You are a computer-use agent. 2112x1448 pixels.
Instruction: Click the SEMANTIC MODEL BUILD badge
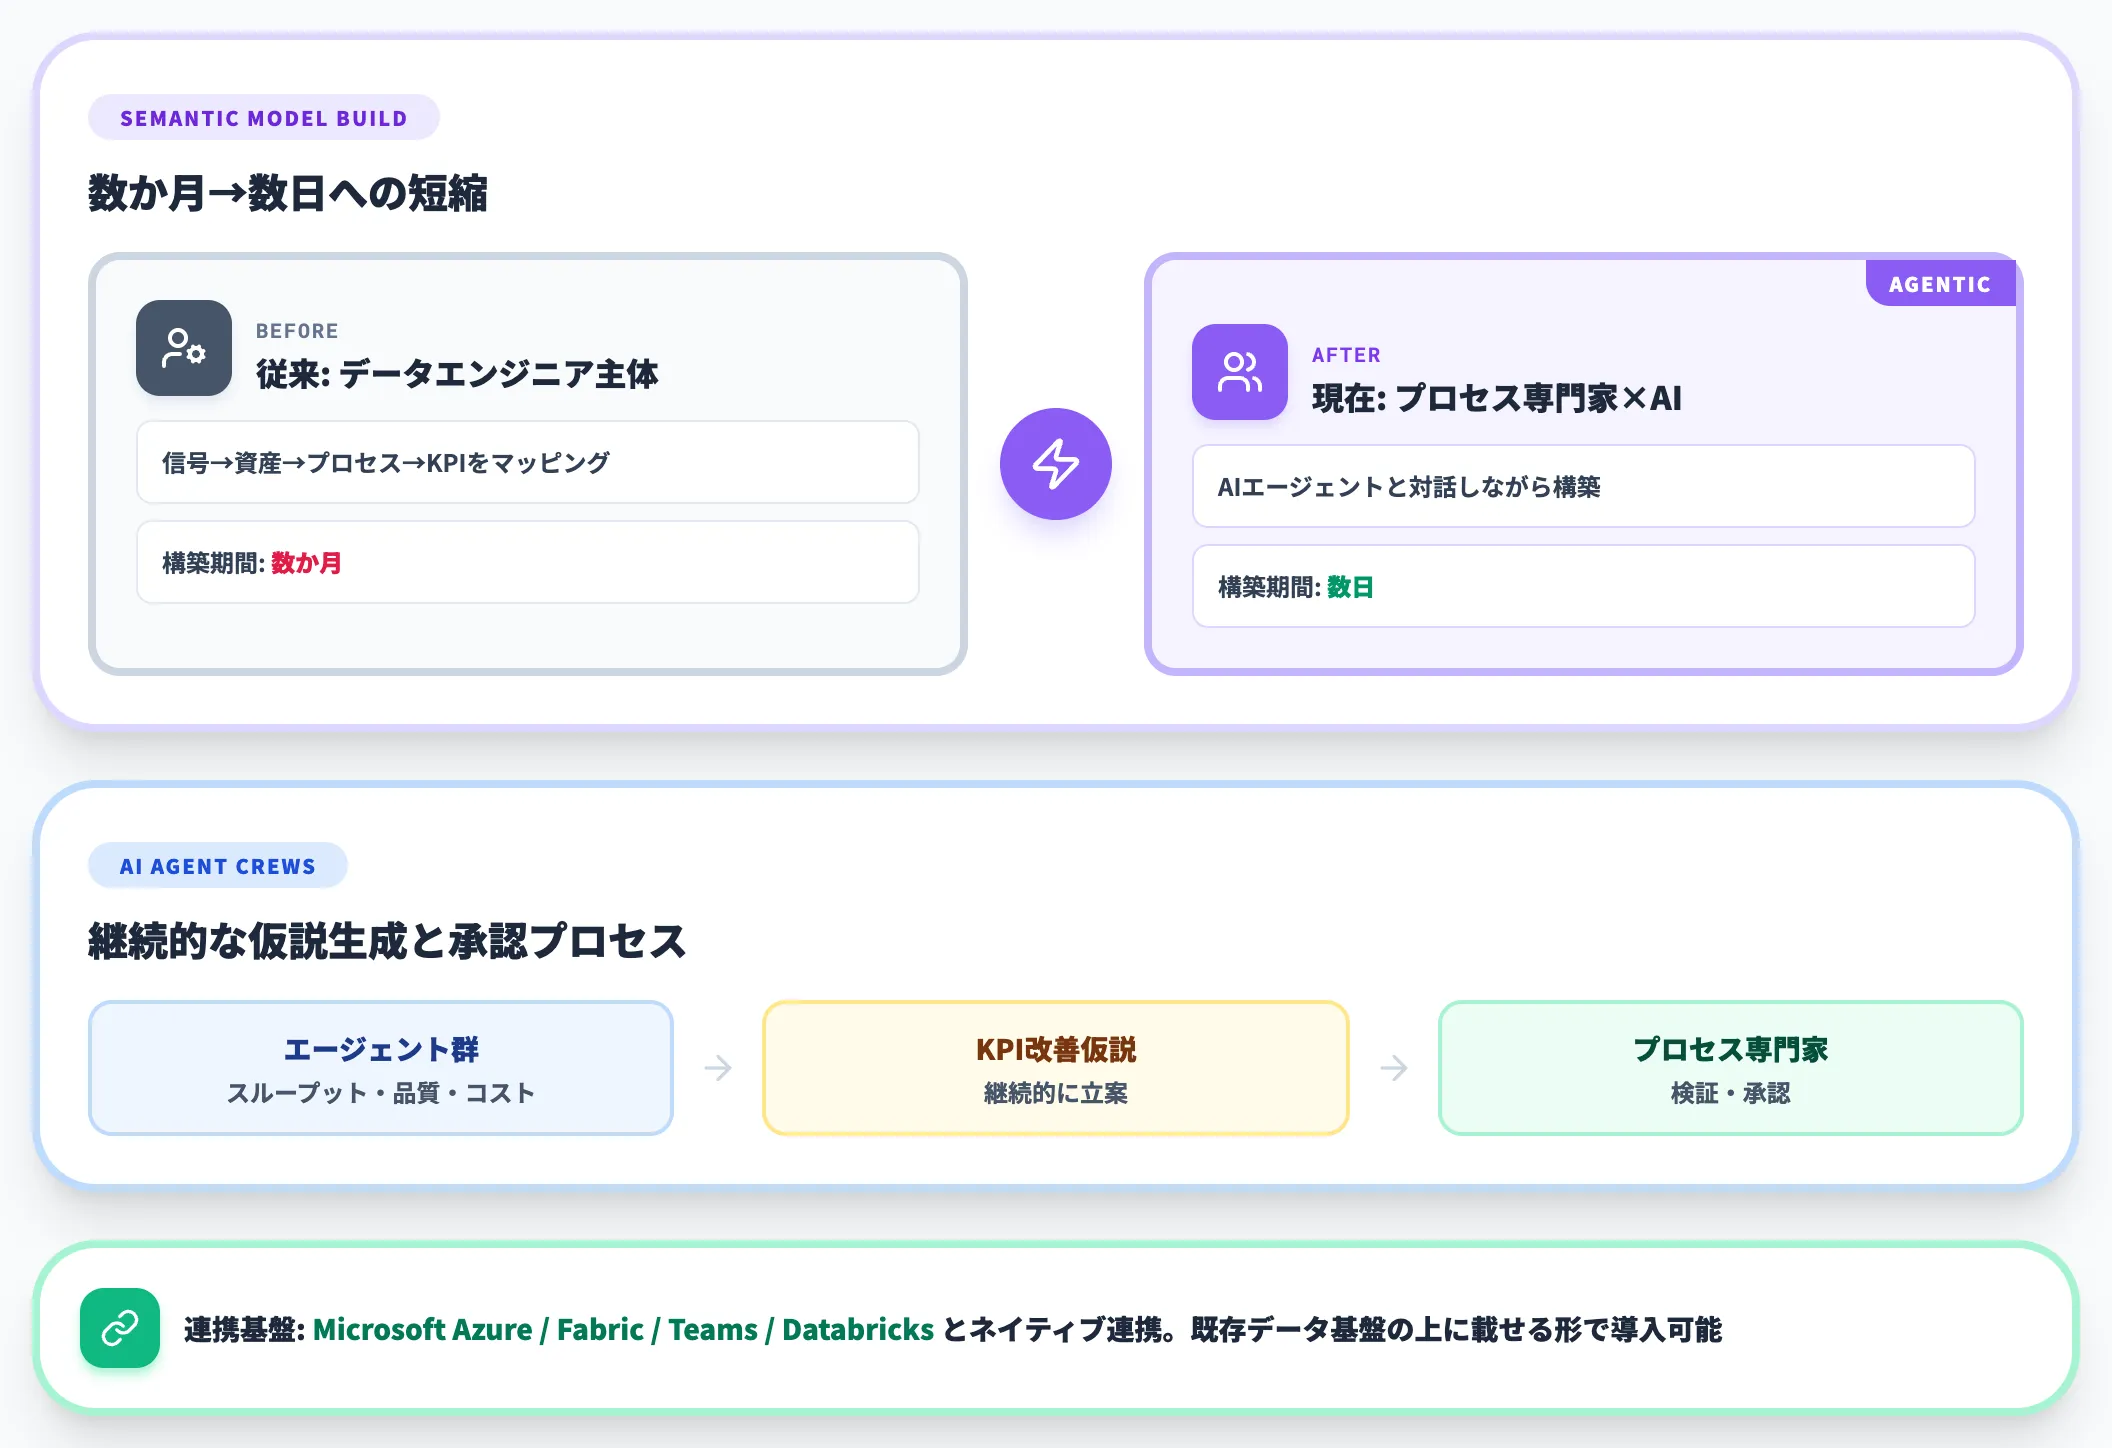click(x=264, y=118)
